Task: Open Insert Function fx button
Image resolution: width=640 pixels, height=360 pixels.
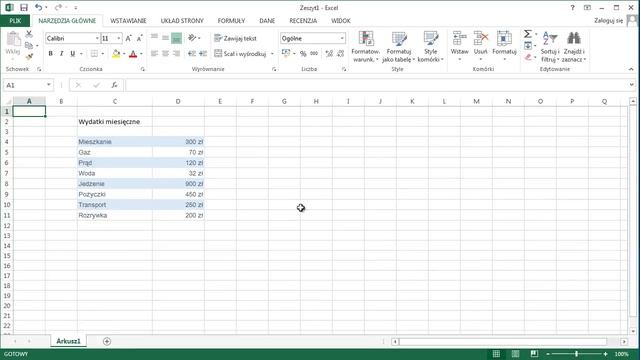Action: 115,85
